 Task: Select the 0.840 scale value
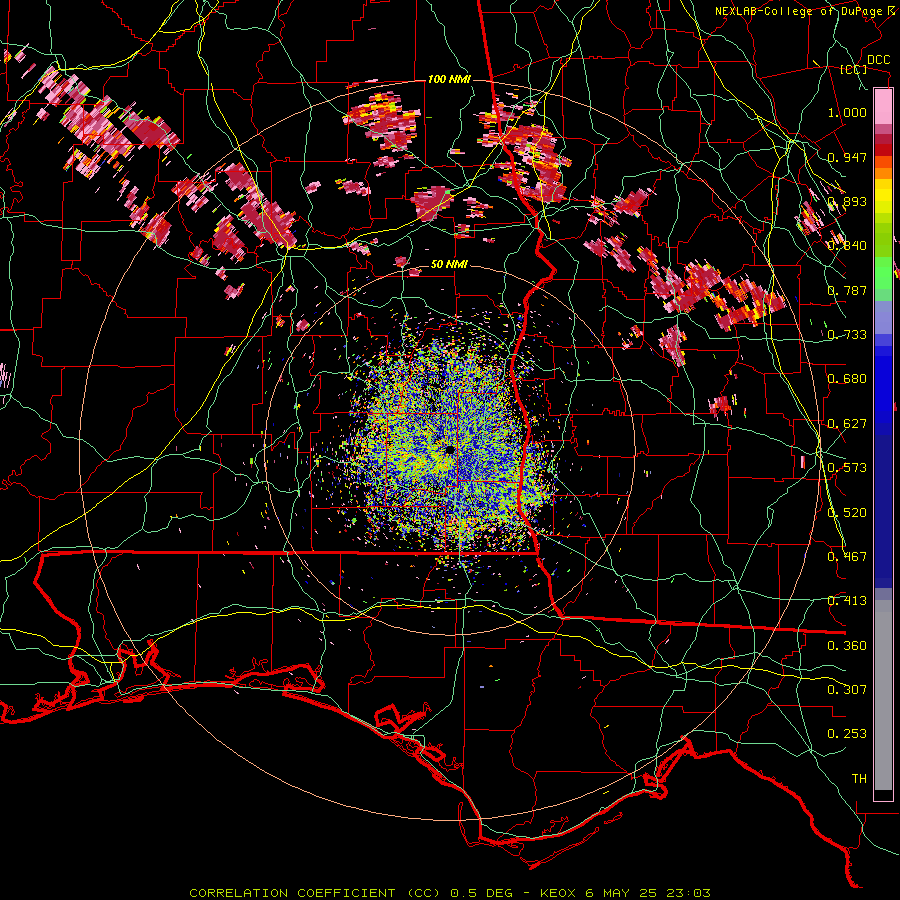pyautogui.click(x=847, y=246)
